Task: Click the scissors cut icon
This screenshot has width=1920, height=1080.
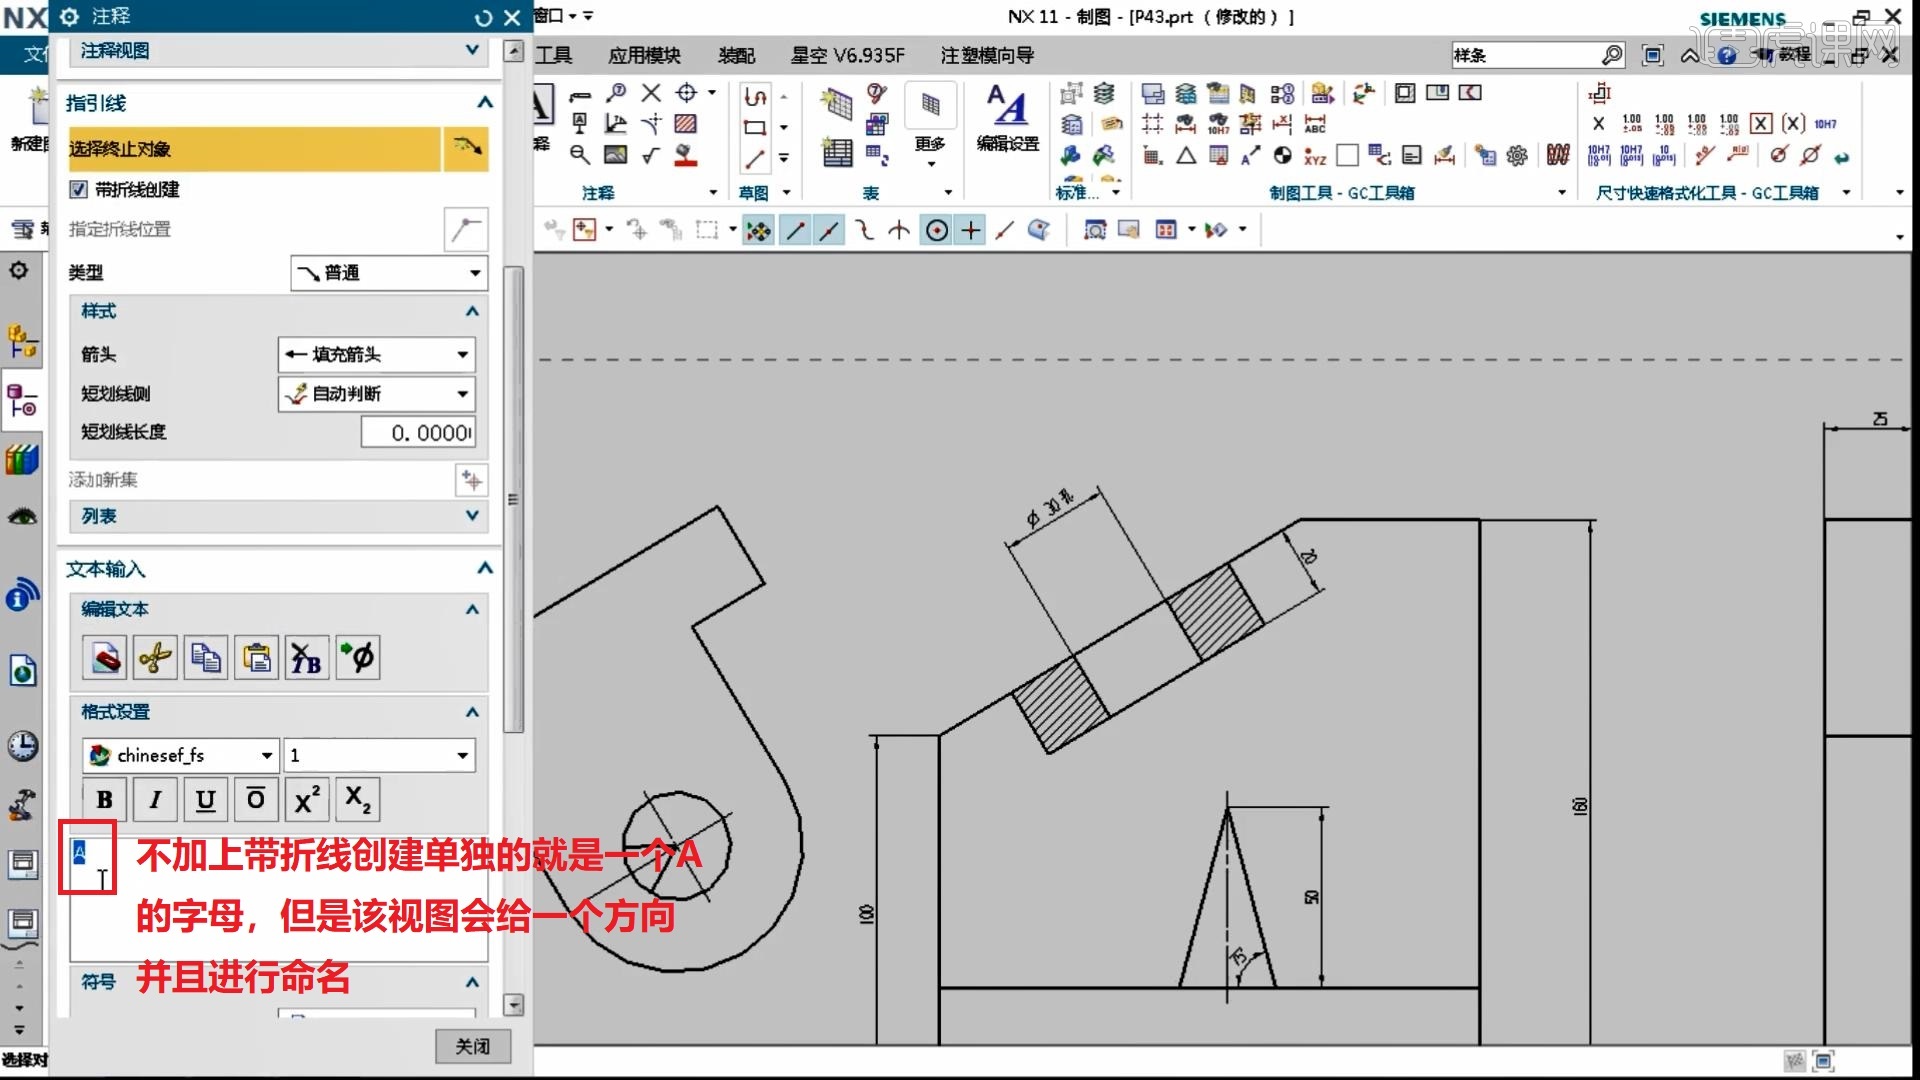Action: coord(155,658)
